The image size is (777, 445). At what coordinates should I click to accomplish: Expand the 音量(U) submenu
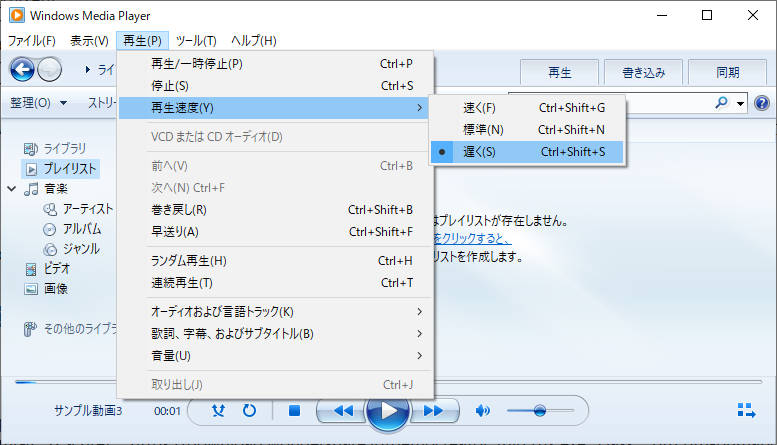276,355
